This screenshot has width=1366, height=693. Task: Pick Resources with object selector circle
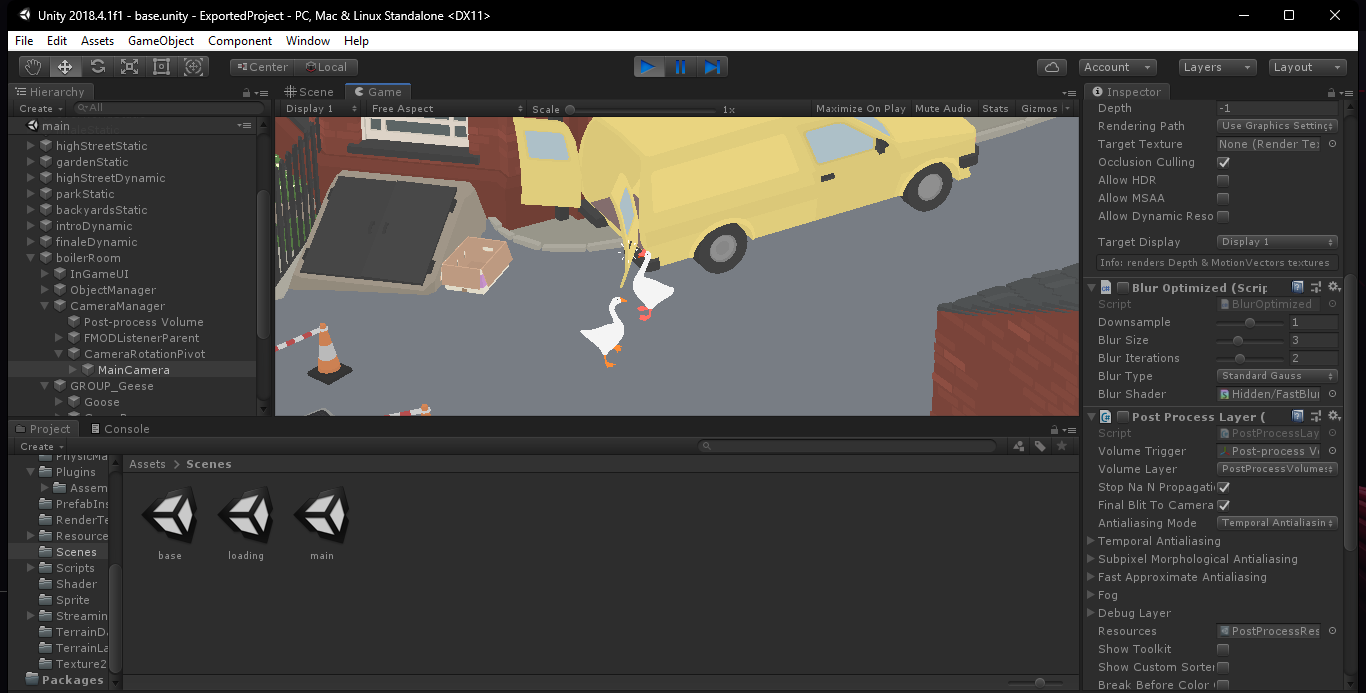(x=1332, y=631)
